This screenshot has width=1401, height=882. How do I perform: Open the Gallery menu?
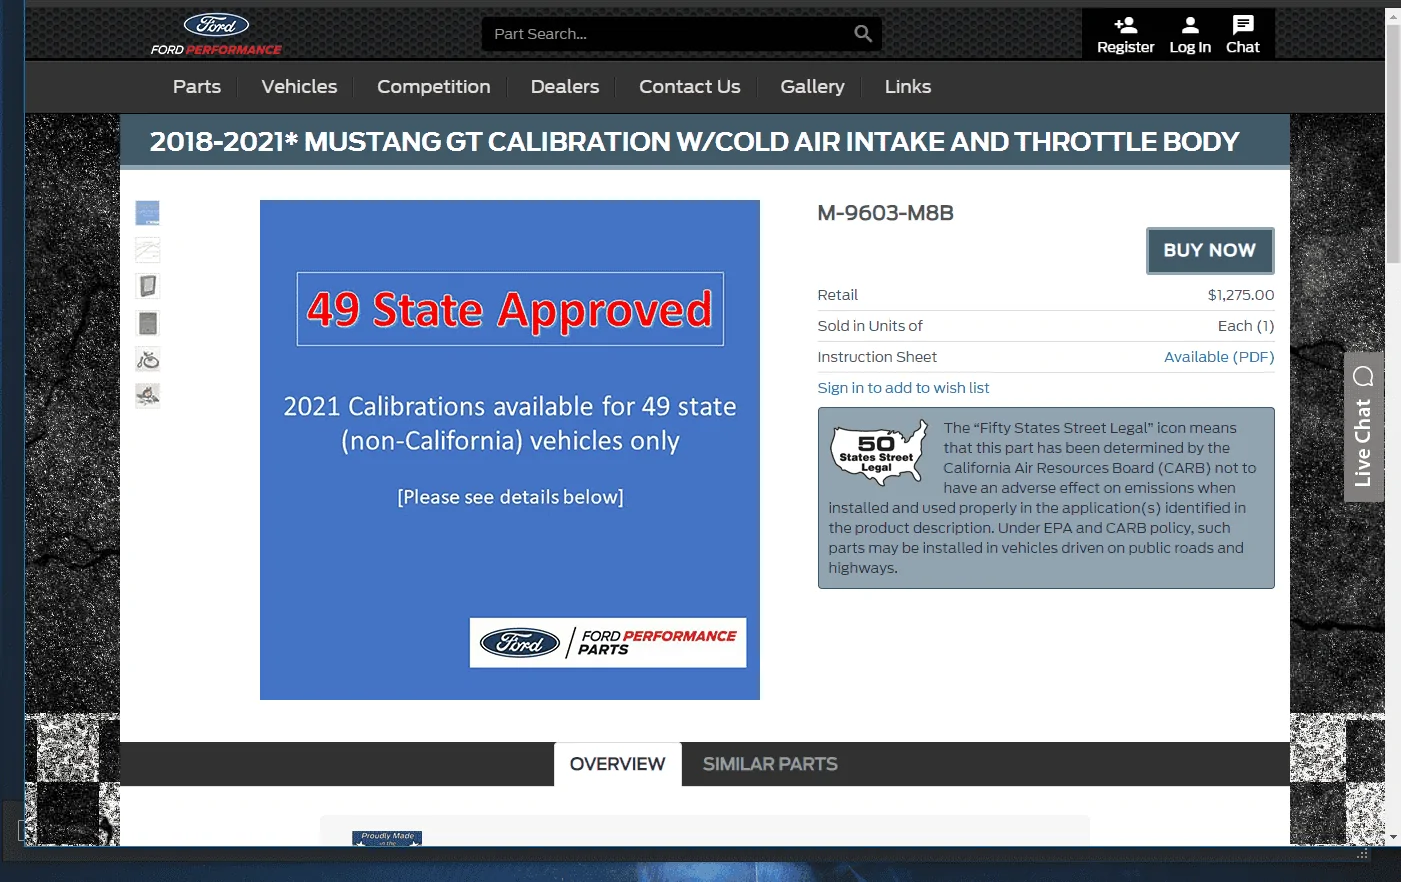[x=812, y=87]
